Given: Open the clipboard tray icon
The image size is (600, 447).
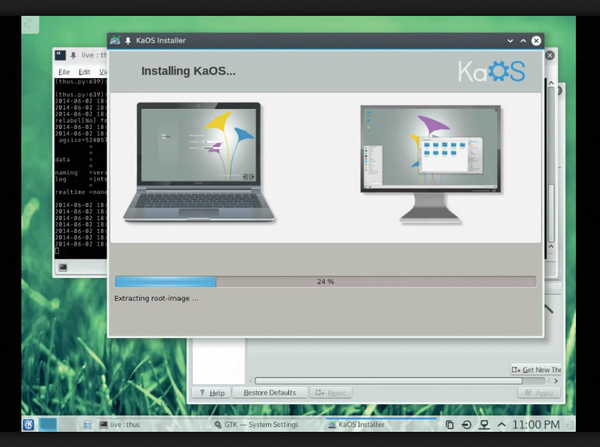Looking at the screenshot, I should (x=450, y=424).
